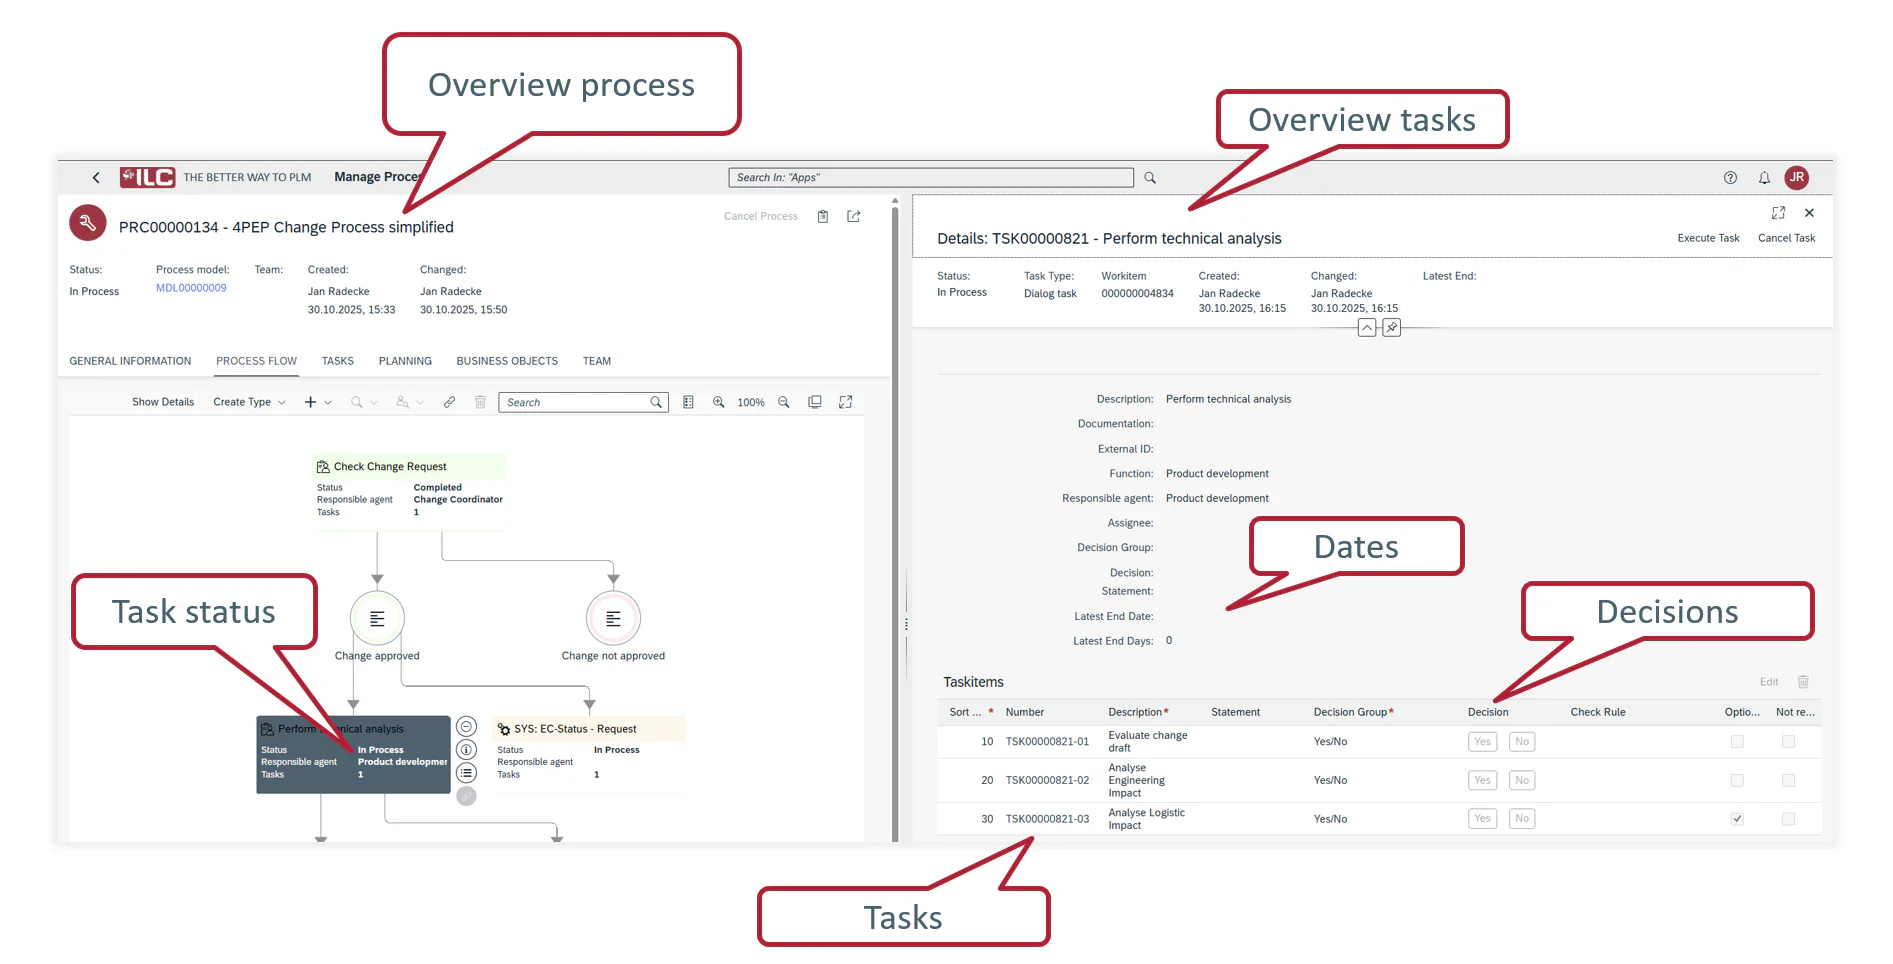Switch to the TASKS tab
Viewport: 1893px width, 964px height.
point(338,361)
